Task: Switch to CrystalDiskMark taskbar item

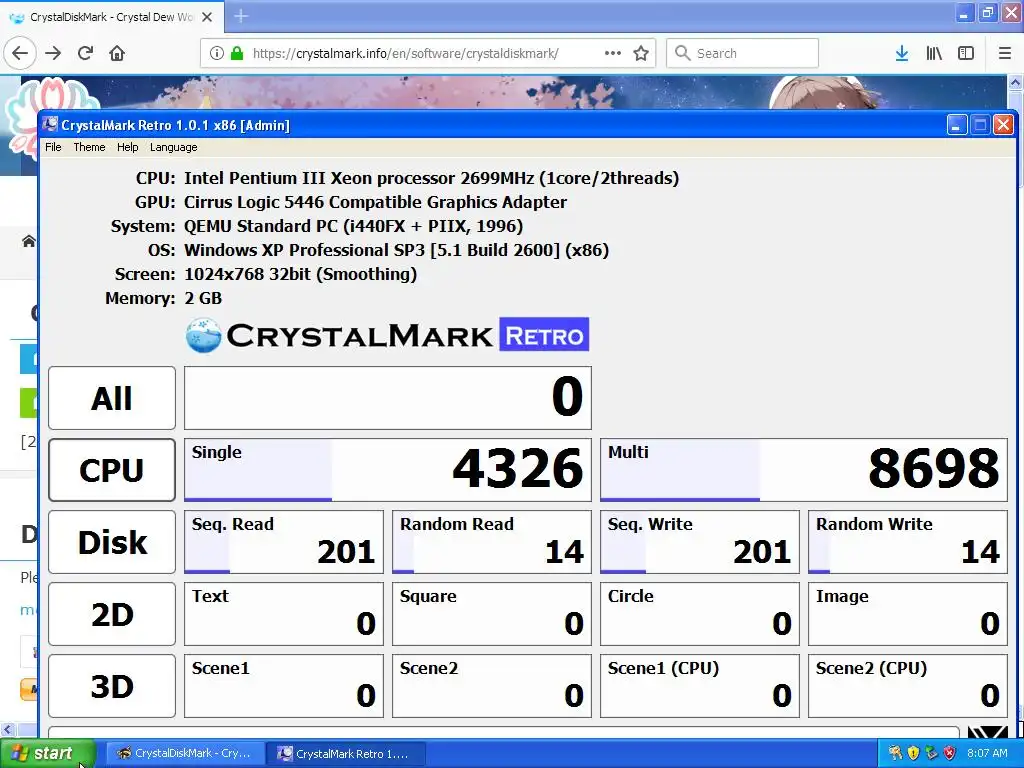Action: [x=185, y=754]
